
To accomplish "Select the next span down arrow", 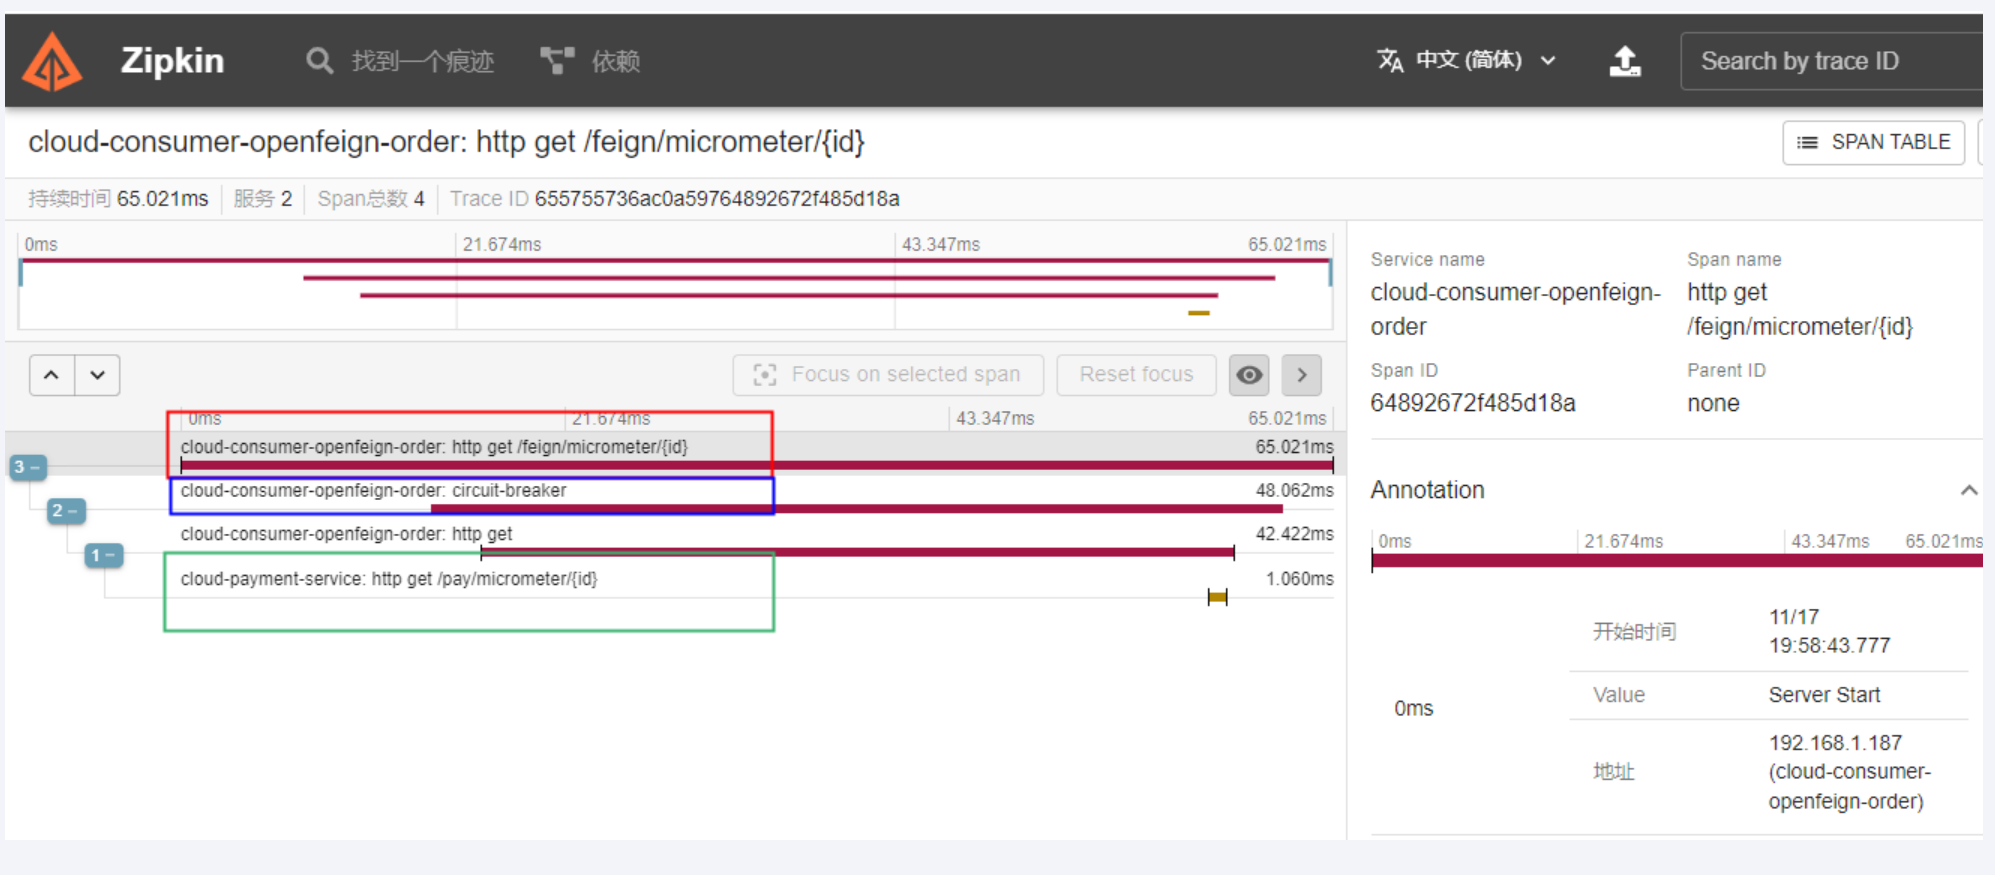I will [97, 375].
